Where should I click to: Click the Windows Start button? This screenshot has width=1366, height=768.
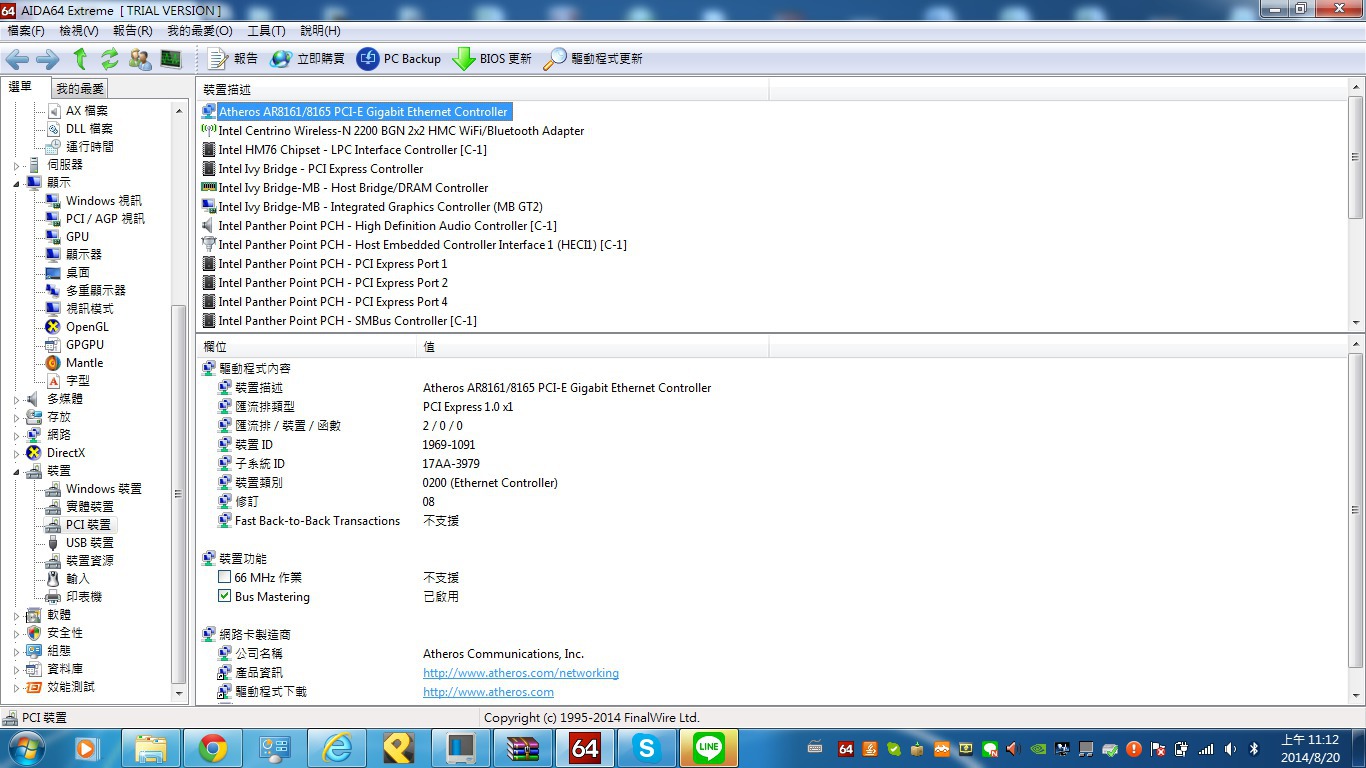pos(25,748)
